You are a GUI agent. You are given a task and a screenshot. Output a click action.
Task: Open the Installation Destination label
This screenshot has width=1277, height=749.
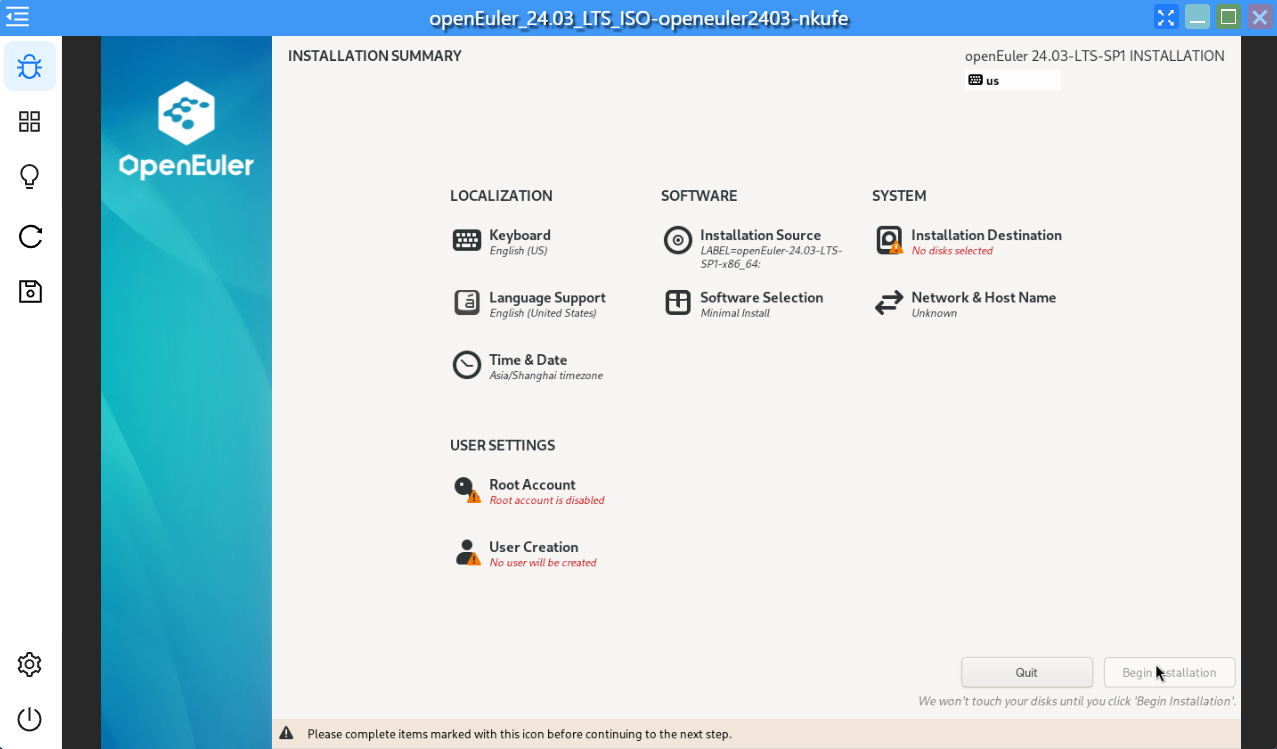pyautogui.click(x=986, y=235)
